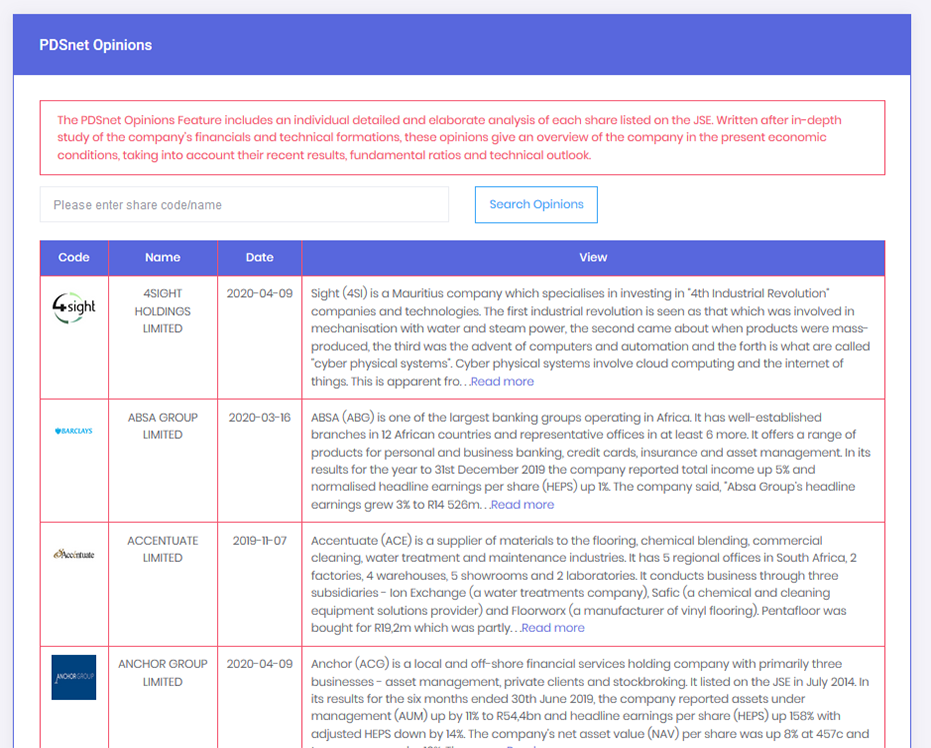Click the Search Opinions button
This screenshot has width=931, height=748.
coord(536,205)
